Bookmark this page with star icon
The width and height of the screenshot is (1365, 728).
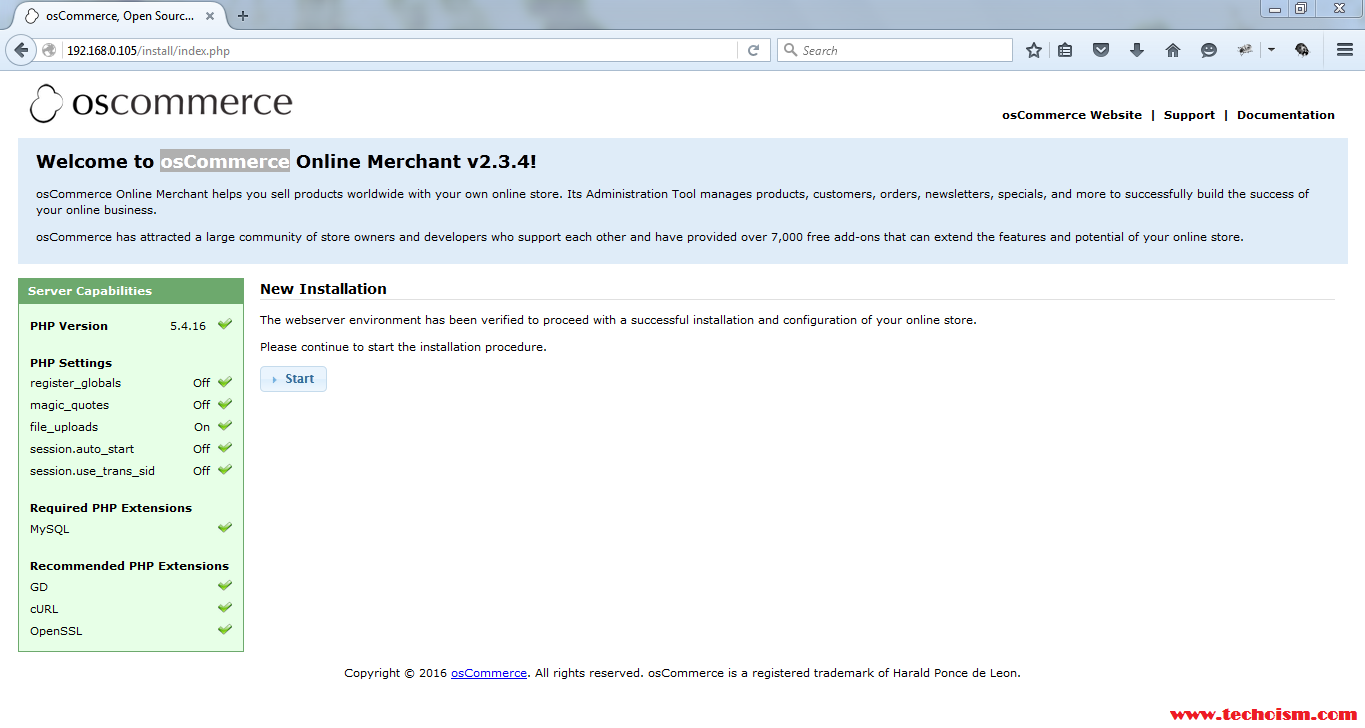(x=1034, y=50)
